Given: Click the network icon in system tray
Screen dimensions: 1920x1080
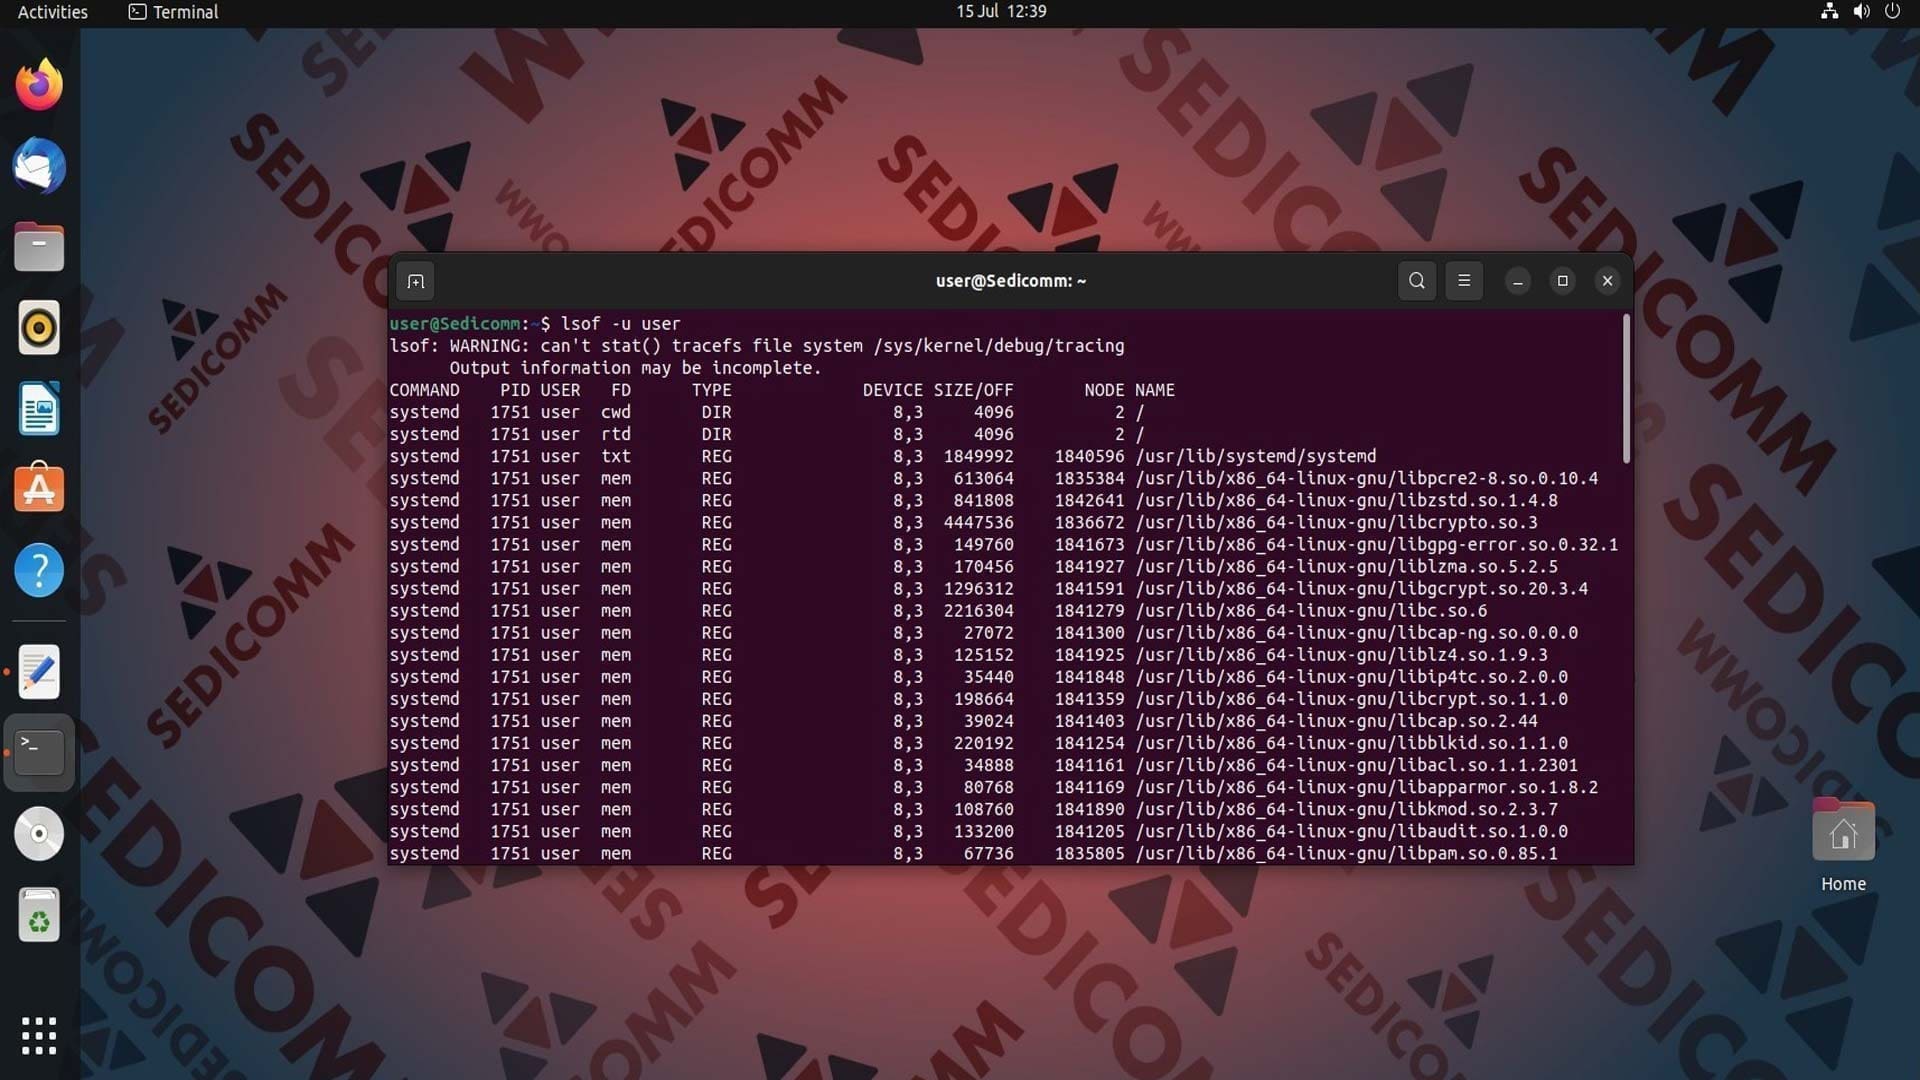Looking at the screenshot, I should [x=1829, y=12].
